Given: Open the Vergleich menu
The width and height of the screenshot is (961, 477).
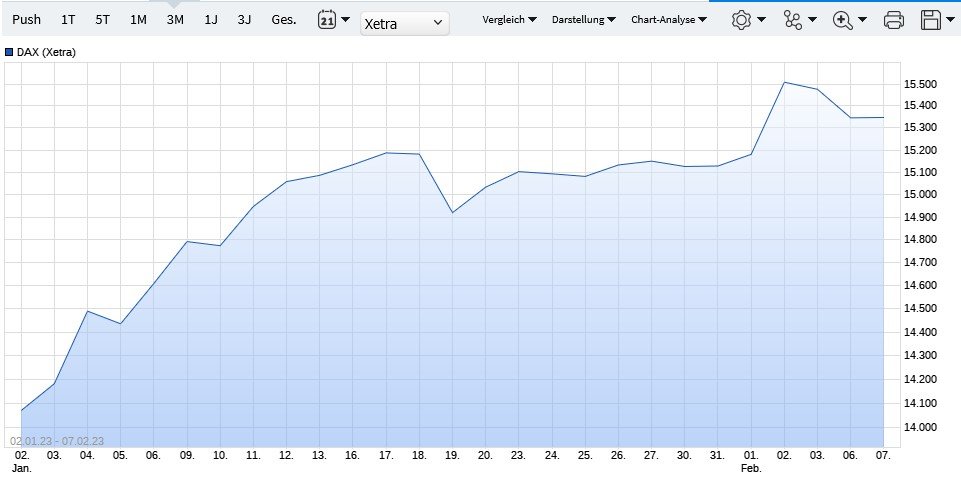Looking at the screenshot, I should [x=509, y=20].
